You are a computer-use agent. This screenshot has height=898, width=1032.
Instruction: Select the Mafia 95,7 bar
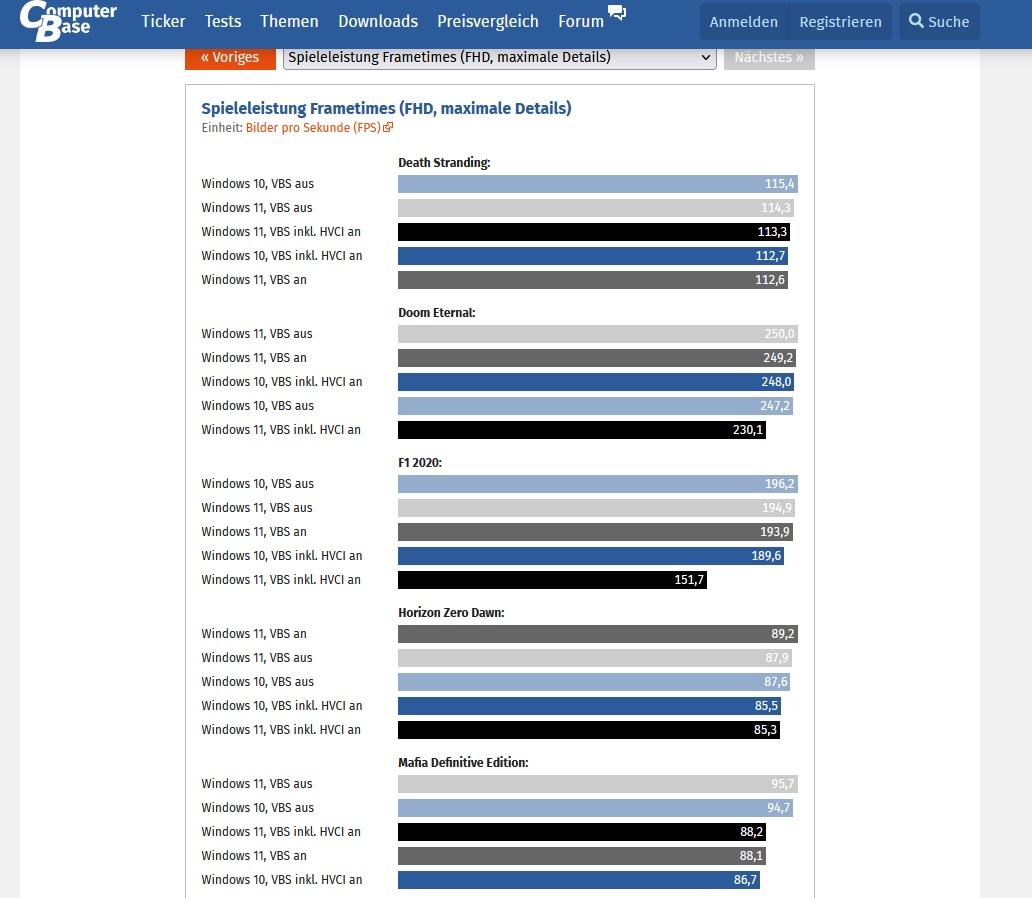coord(598,784)
